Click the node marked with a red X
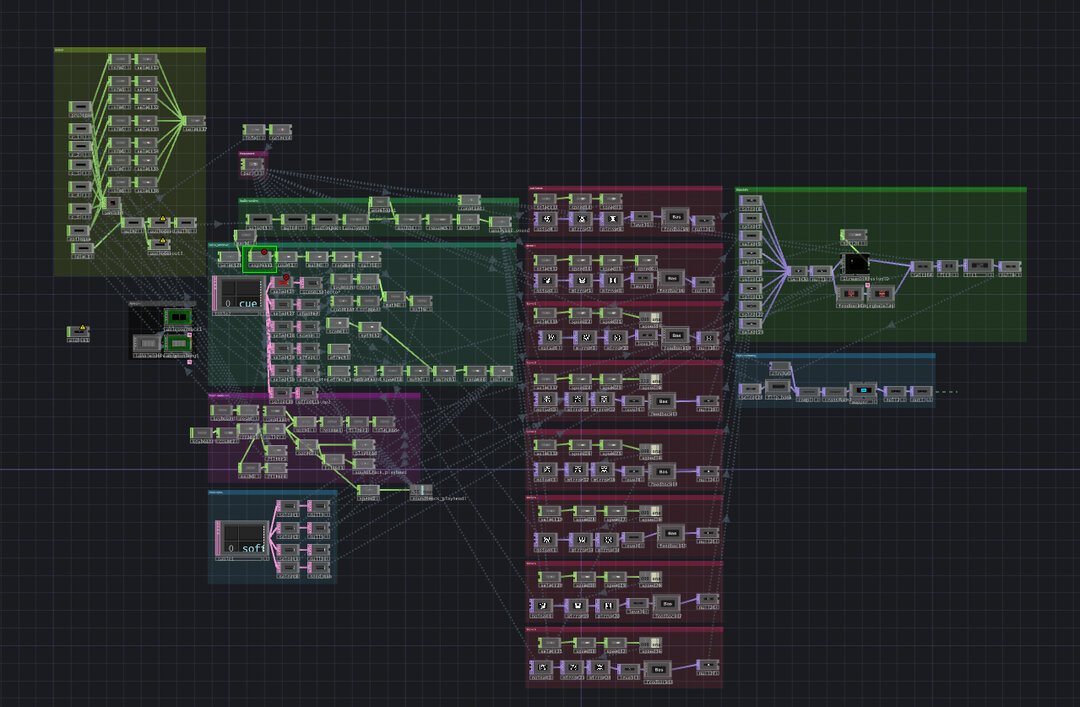 [x=283, y=281]
